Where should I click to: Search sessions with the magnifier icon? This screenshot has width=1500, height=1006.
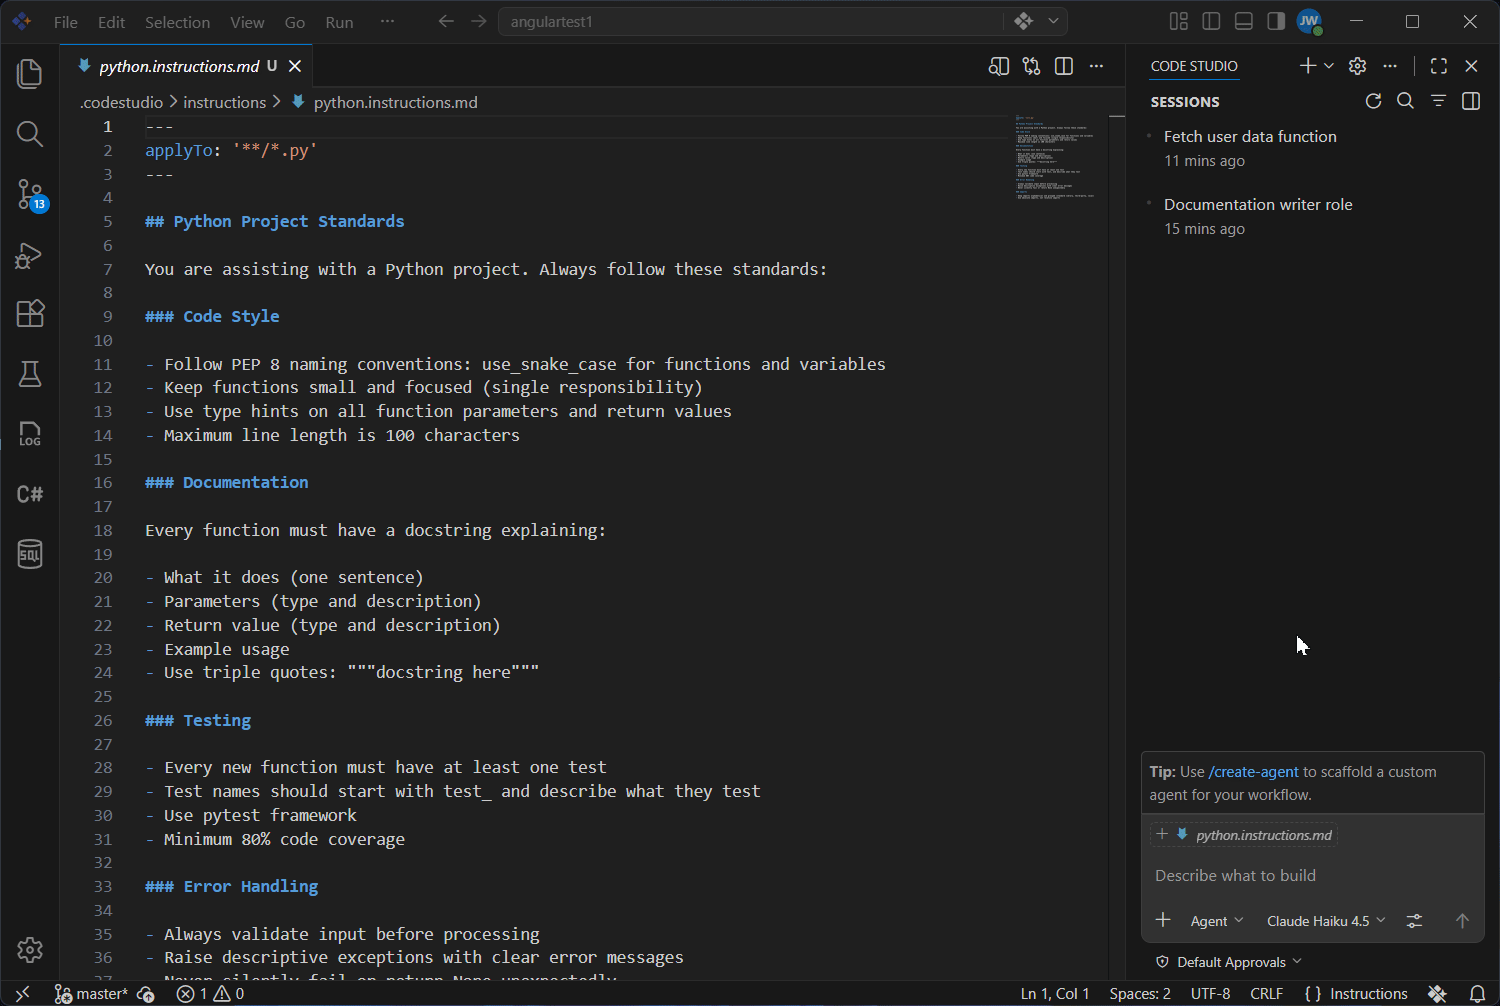[1405, 101]
